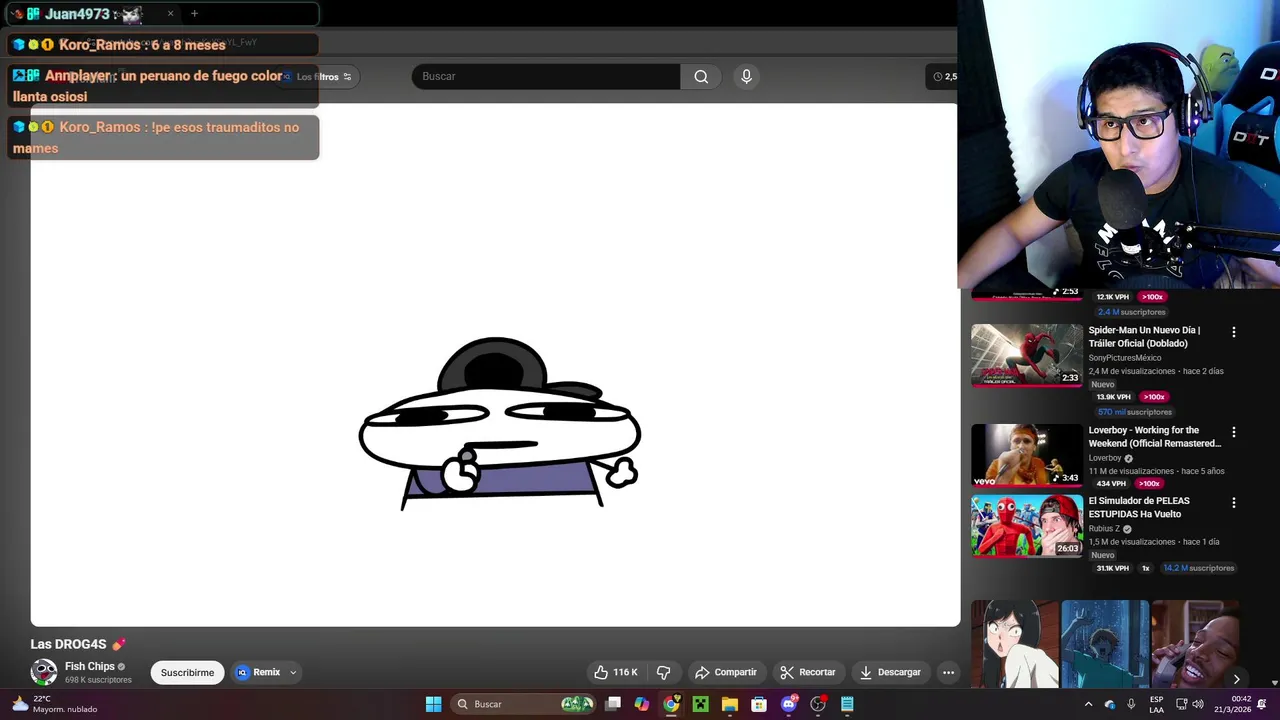
Task: Click the 434 VPH stat badge
Action: [1111, 483]
